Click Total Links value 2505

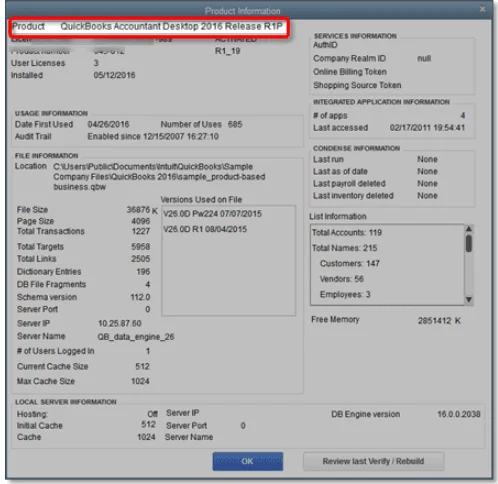pos(141,259)
